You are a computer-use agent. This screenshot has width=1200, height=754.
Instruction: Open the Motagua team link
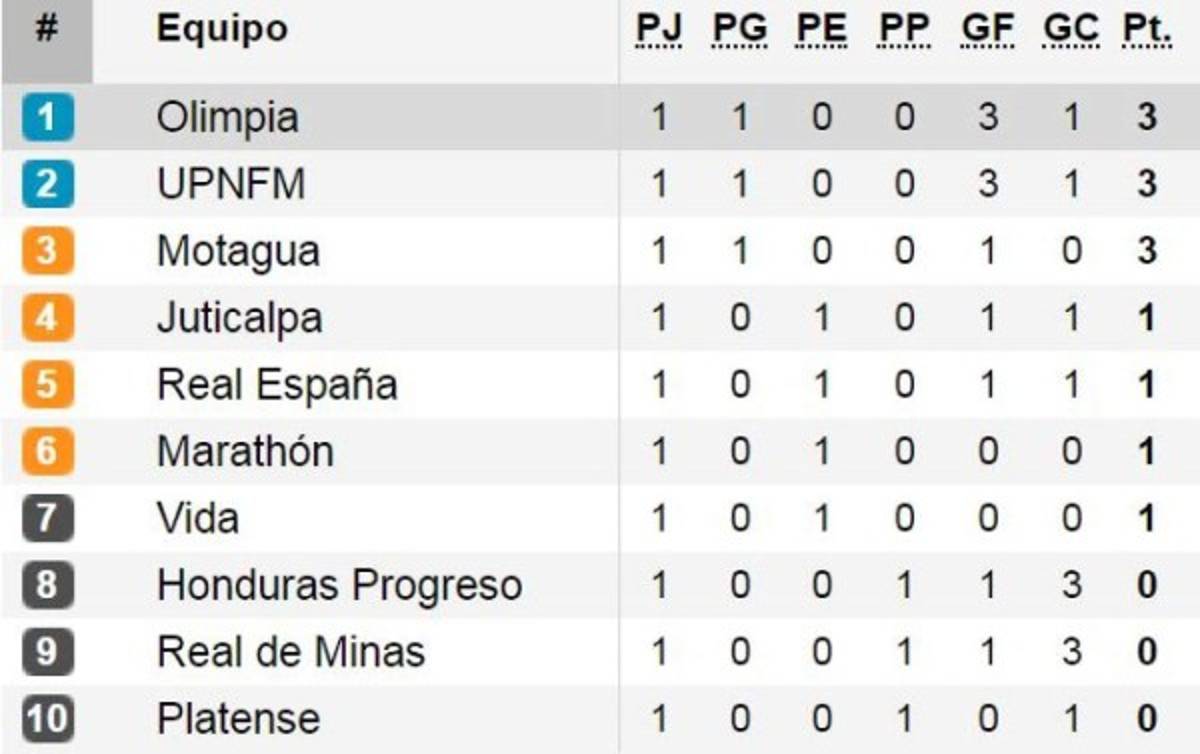click(x=238, y=252)
